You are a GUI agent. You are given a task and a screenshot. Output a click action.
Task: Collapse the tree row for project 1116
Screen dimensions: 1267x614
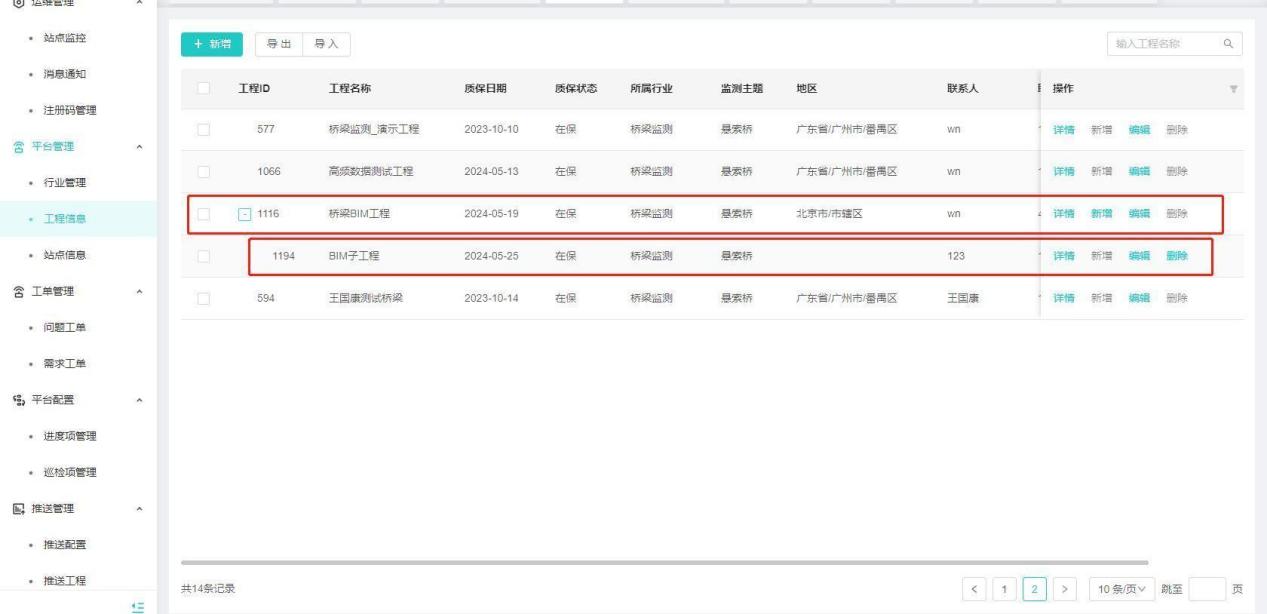(x=244, y=214)
